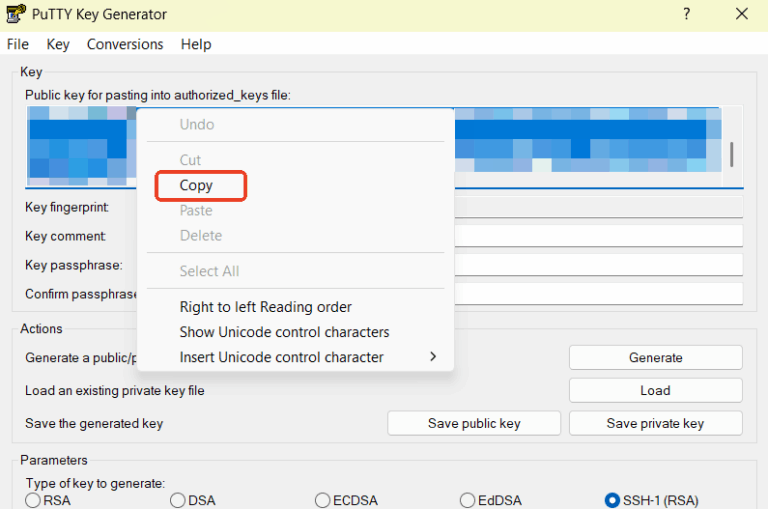Click in the Confirm passphrase field
The image size is (768, 509).
(599, 293)
